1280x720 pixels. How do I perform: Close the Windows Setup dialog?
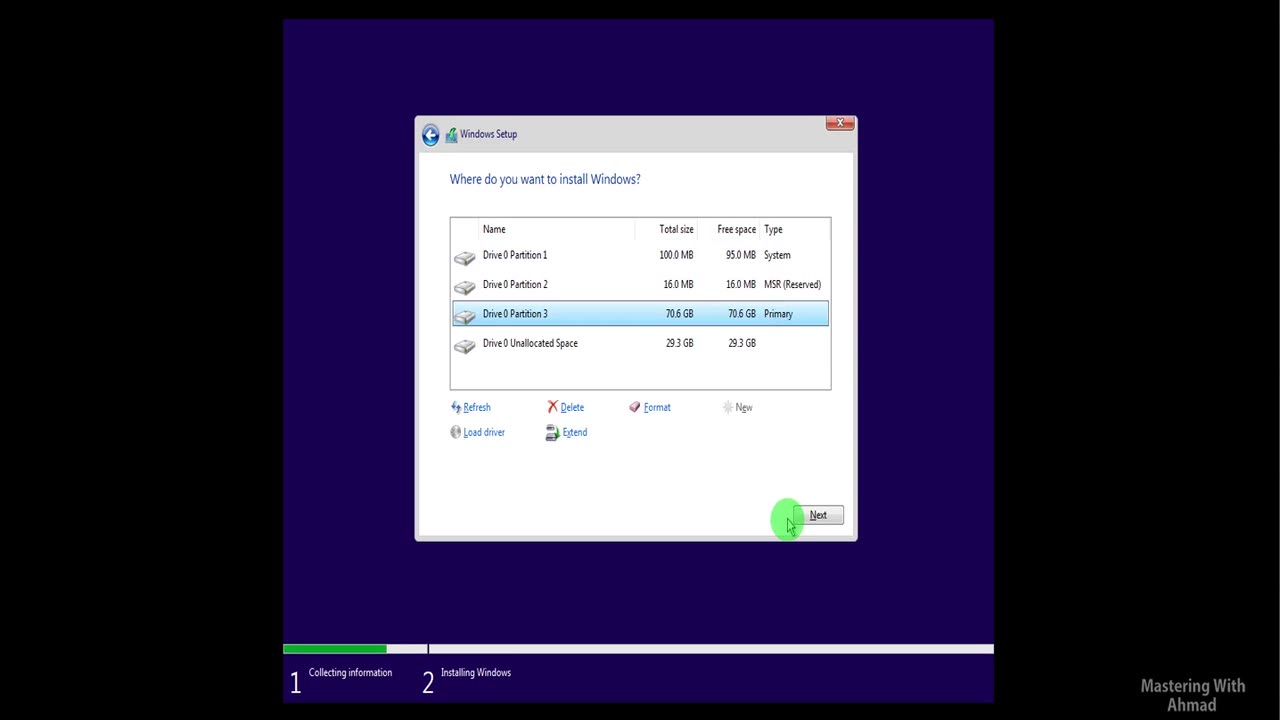click(x=840, y=123)
